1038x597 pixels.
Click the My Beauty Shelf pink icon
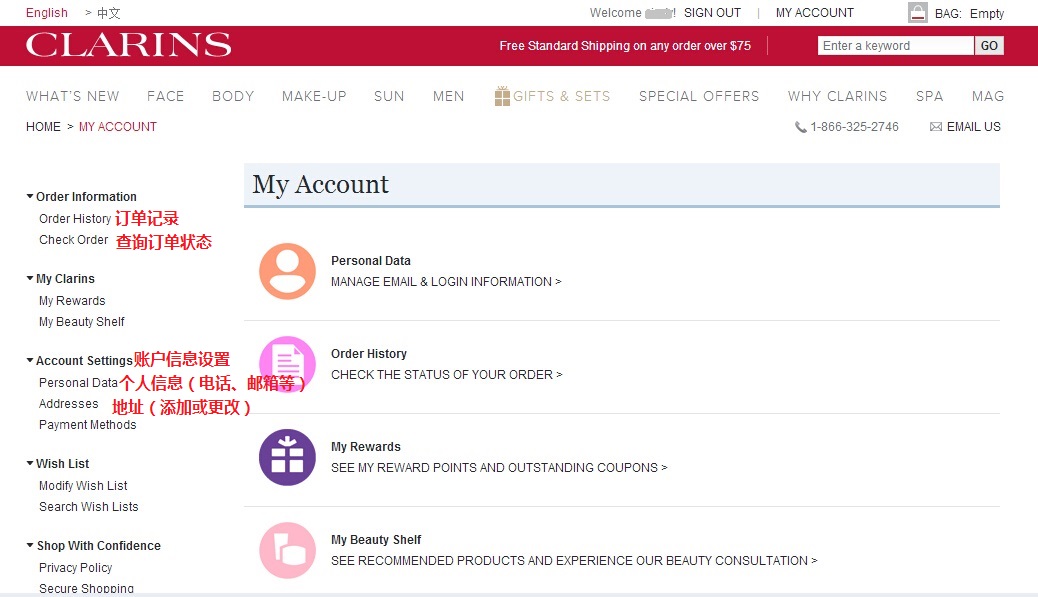287,550
